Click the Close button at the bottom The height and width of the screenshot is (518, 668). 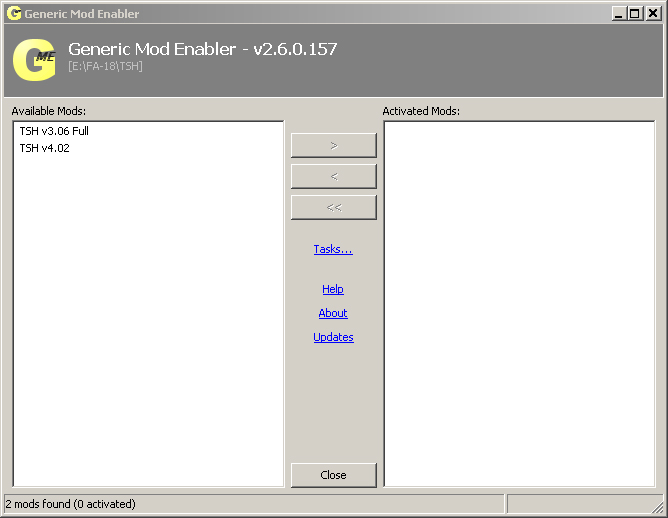[333, 475]
